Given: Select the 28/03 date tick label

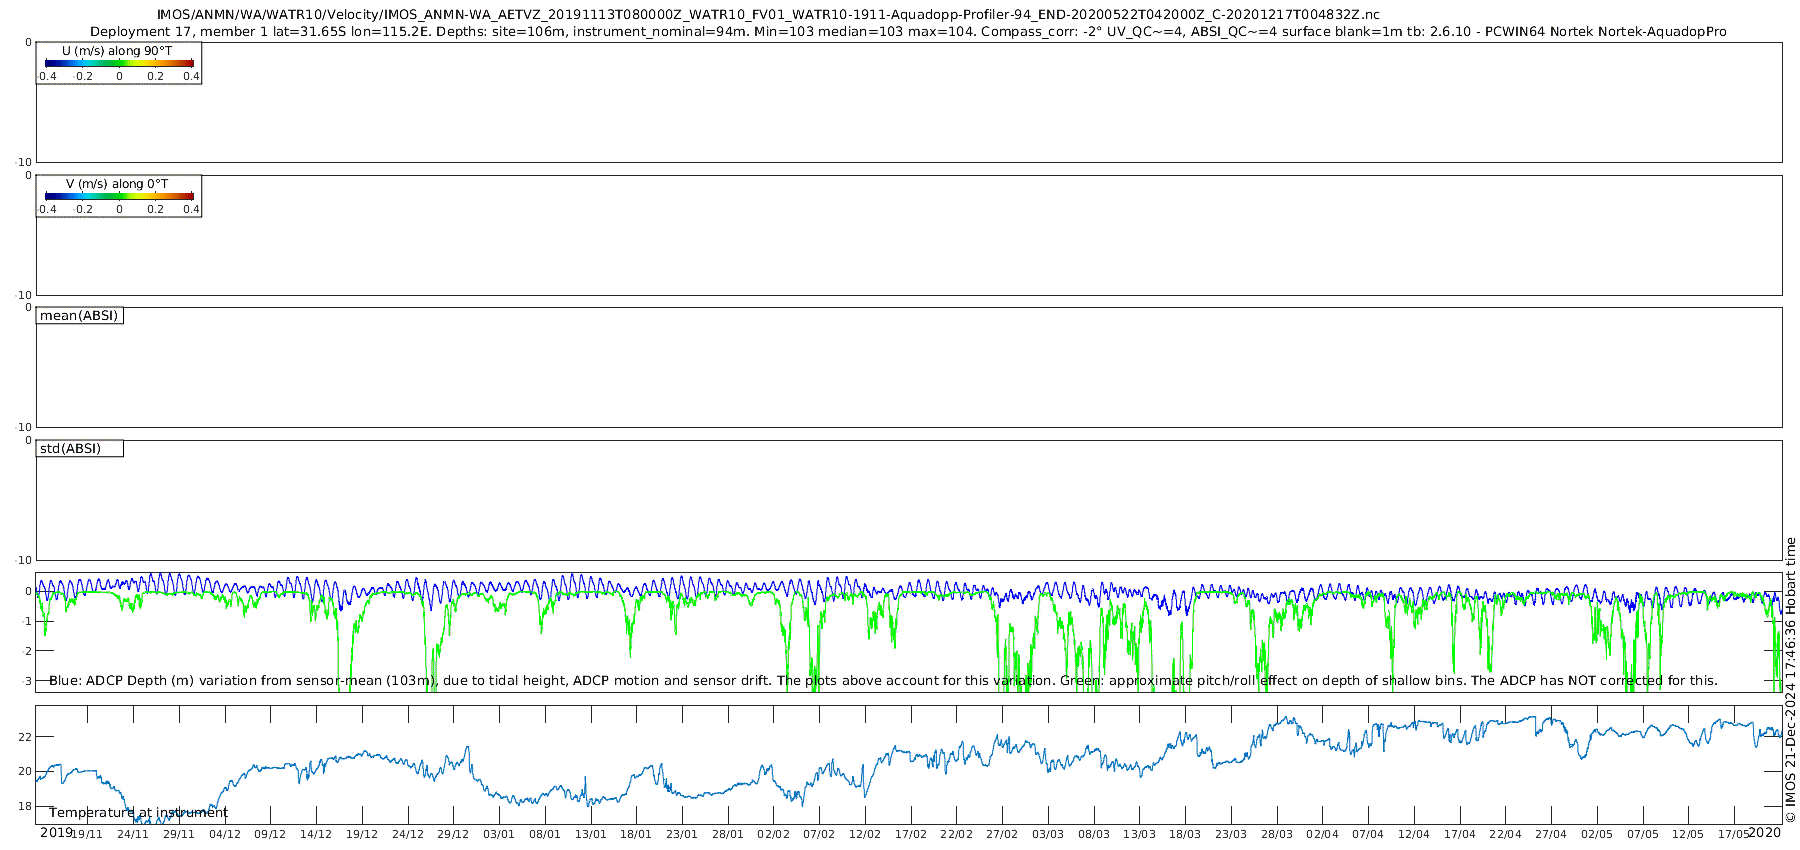Looking at the screenshot, I should pos(1276,835).
